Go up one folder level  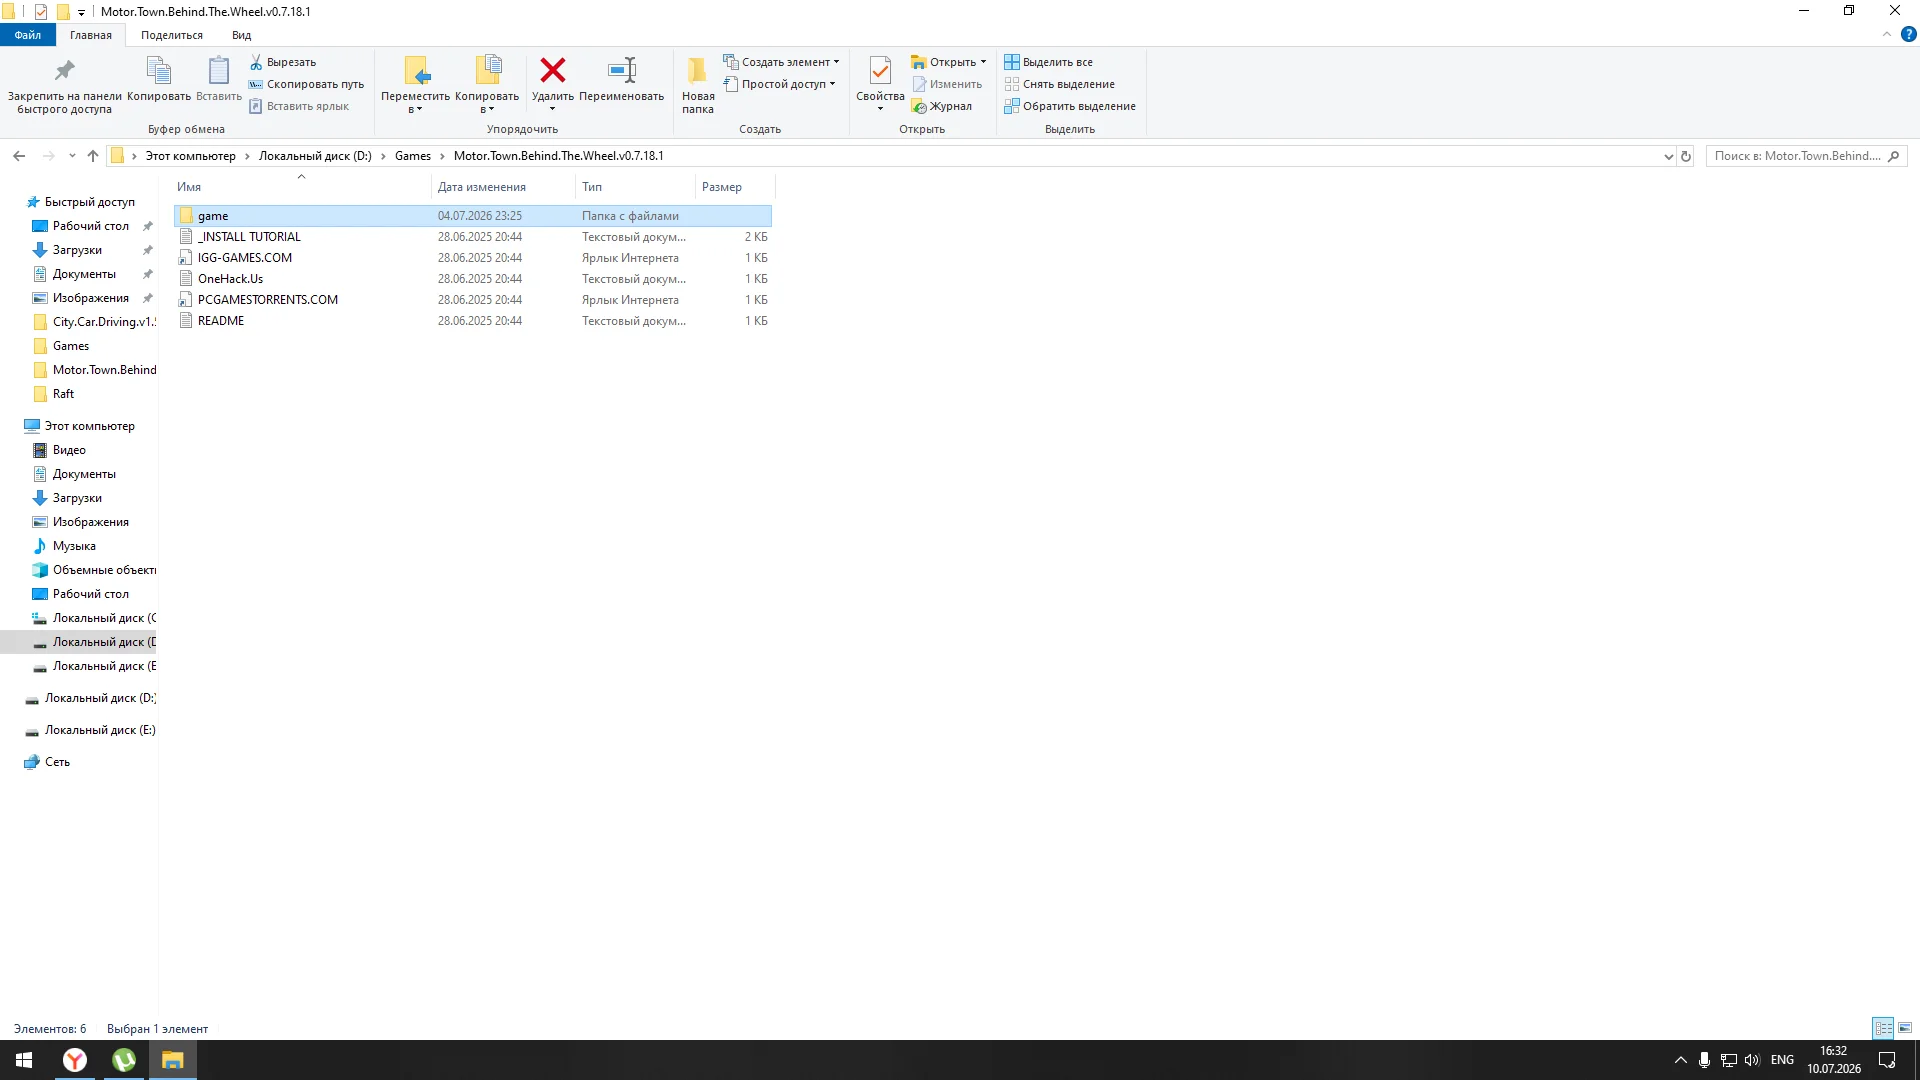click(93, 156)
